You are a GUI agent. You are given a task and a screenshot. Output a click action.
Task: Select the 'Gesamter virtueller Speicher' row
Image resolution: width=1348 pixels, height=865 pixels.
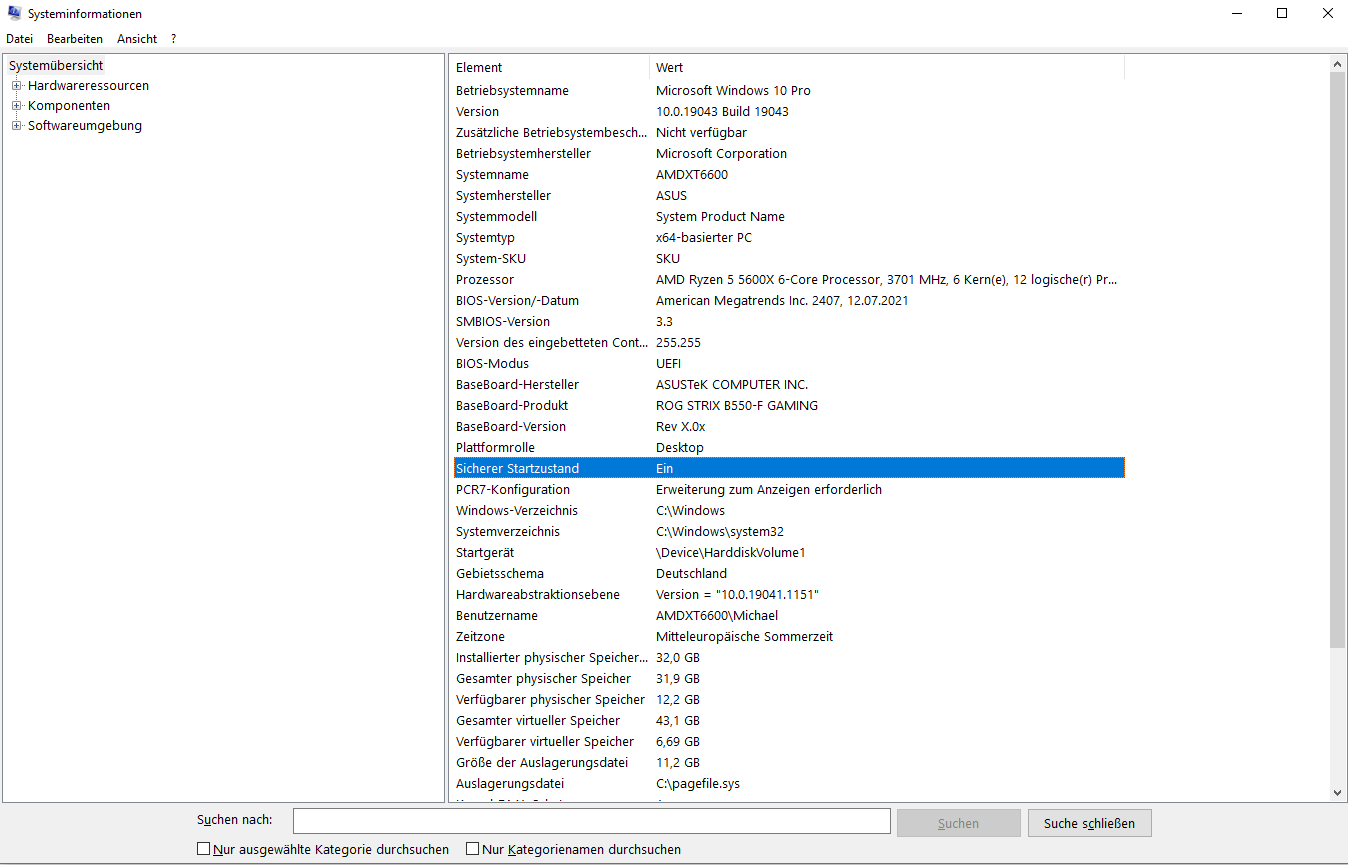789,720
